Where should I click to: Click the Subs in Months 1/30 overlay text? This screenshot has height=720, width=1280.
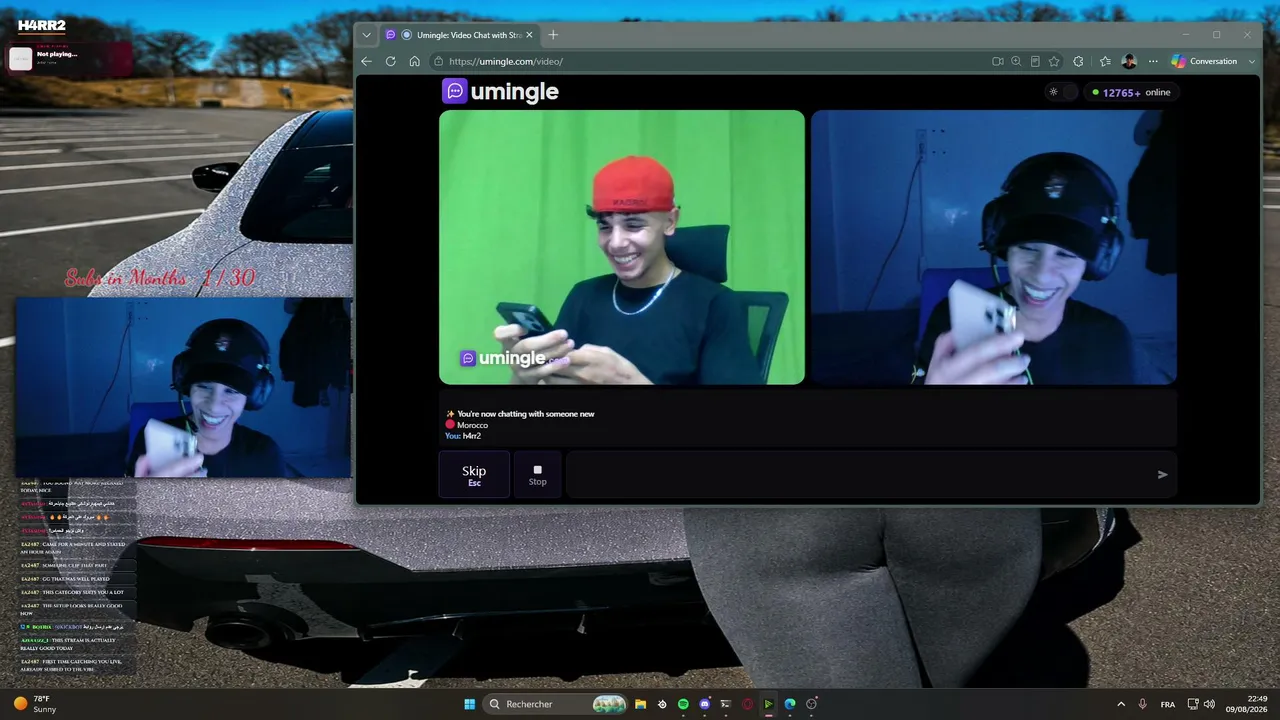(x=160, y=279)
